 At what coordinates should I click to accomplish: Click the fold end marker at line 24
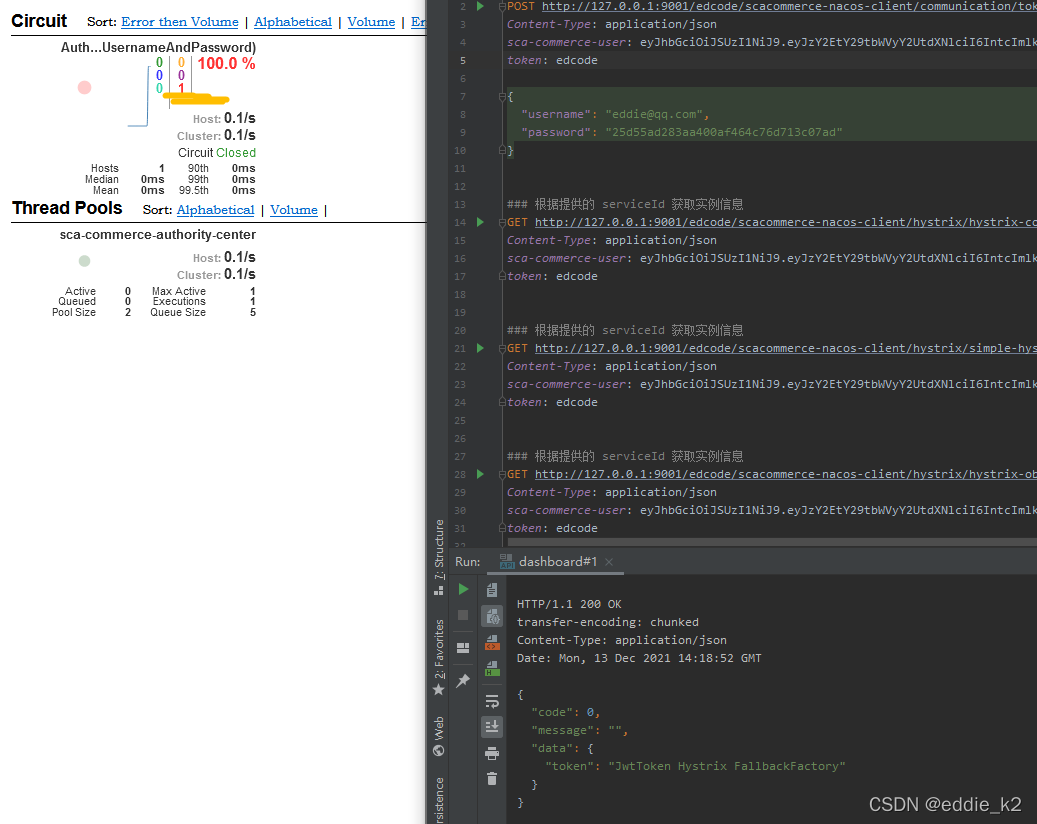503,402
